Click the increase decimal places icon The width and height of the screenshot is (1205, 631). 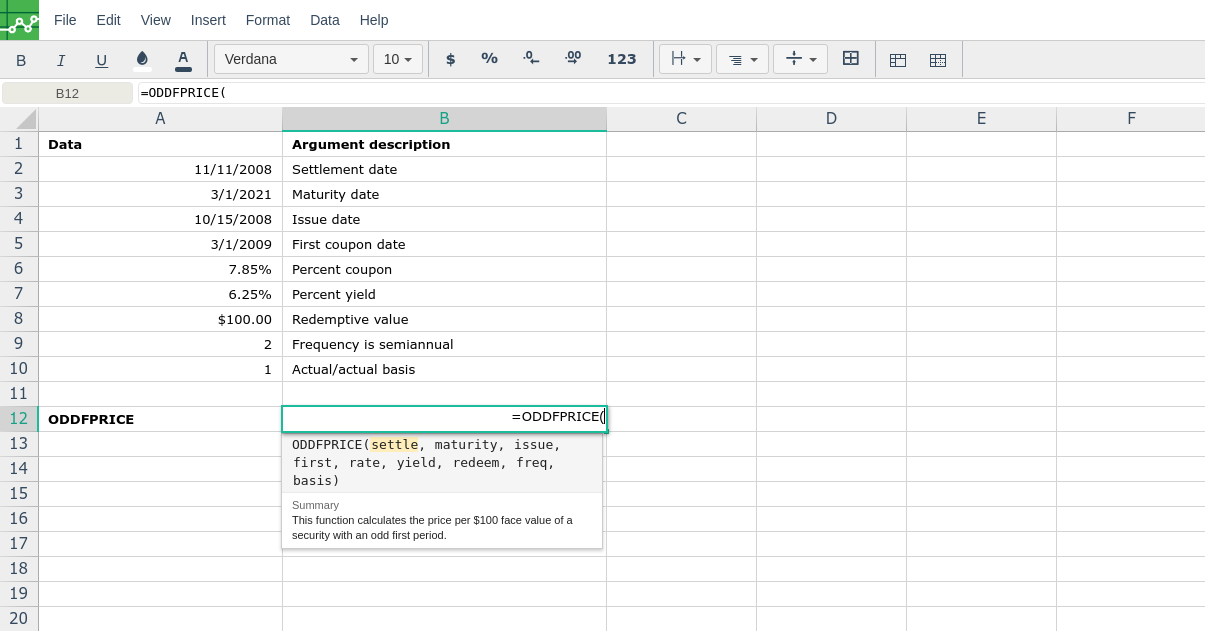[572, 59]
